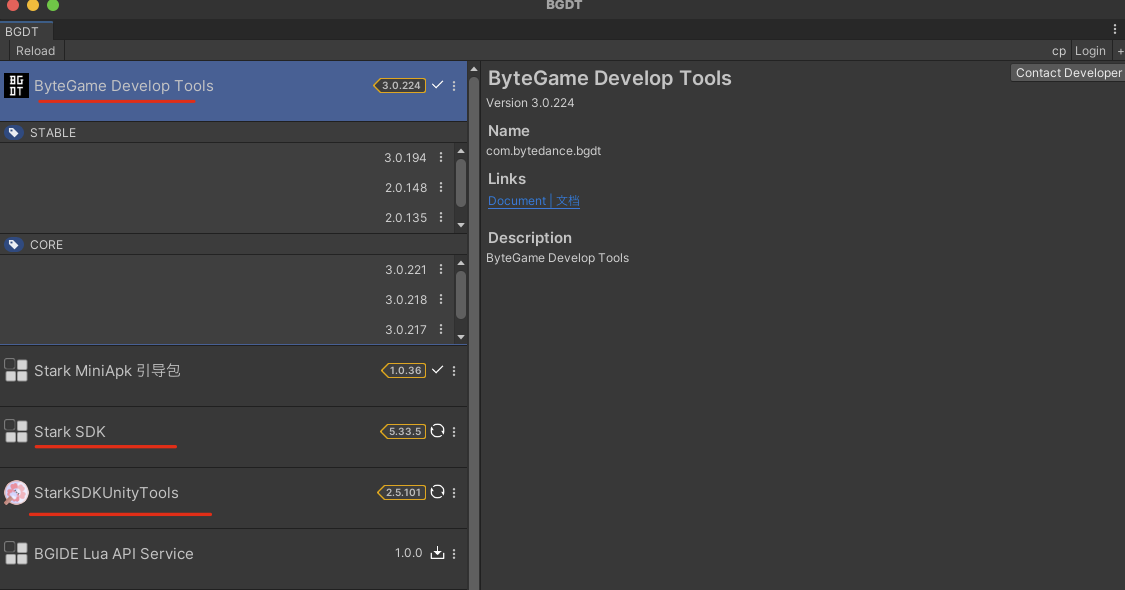The width and height of the screenshot is (1125, 590).
Task: Select the StarkSDKUnityTools package
Action: tap(233, 498)
